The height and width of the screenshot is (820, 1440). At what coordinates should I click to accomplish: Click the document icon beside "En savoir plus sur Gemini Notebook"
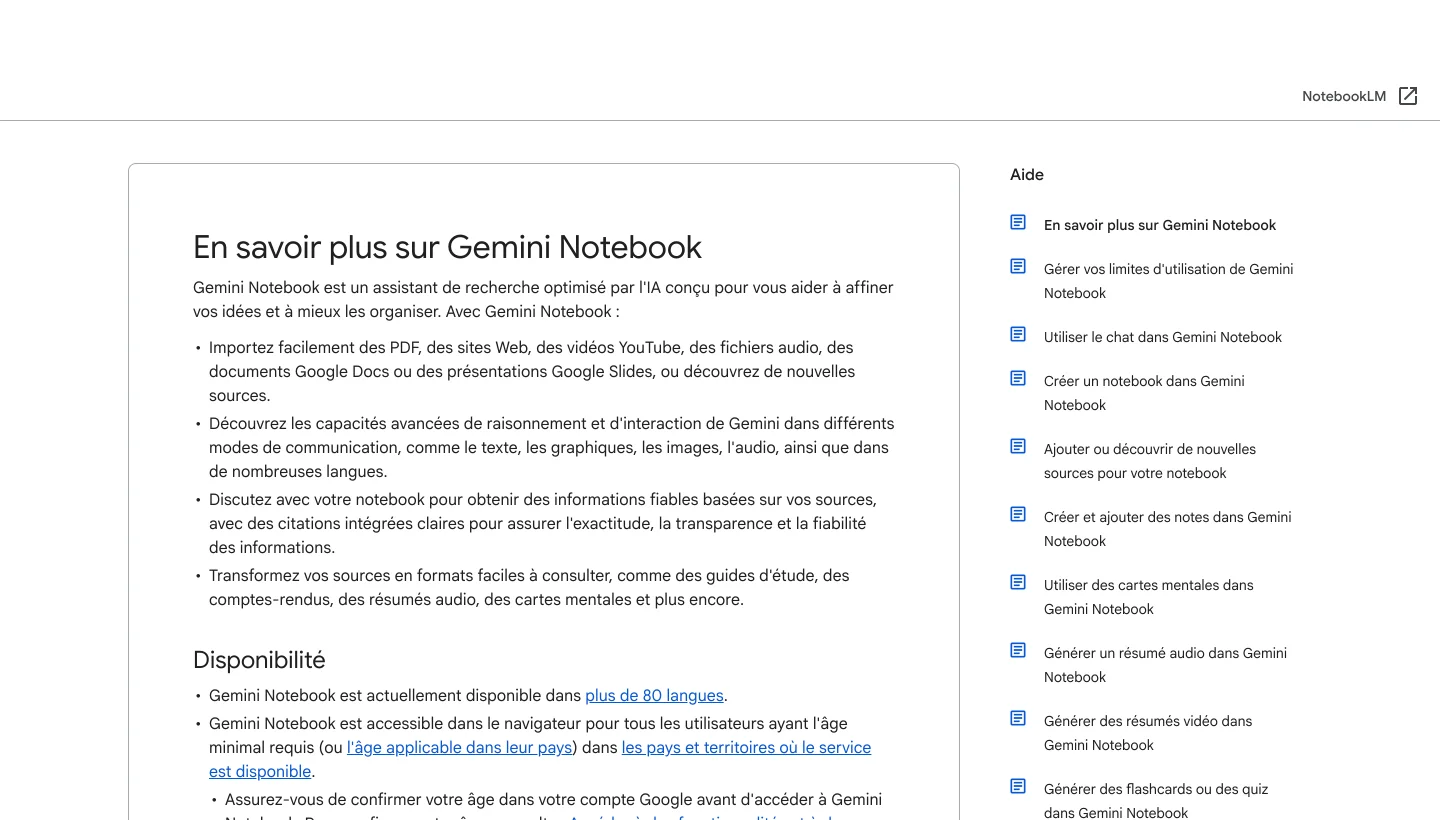(1018, 222)
